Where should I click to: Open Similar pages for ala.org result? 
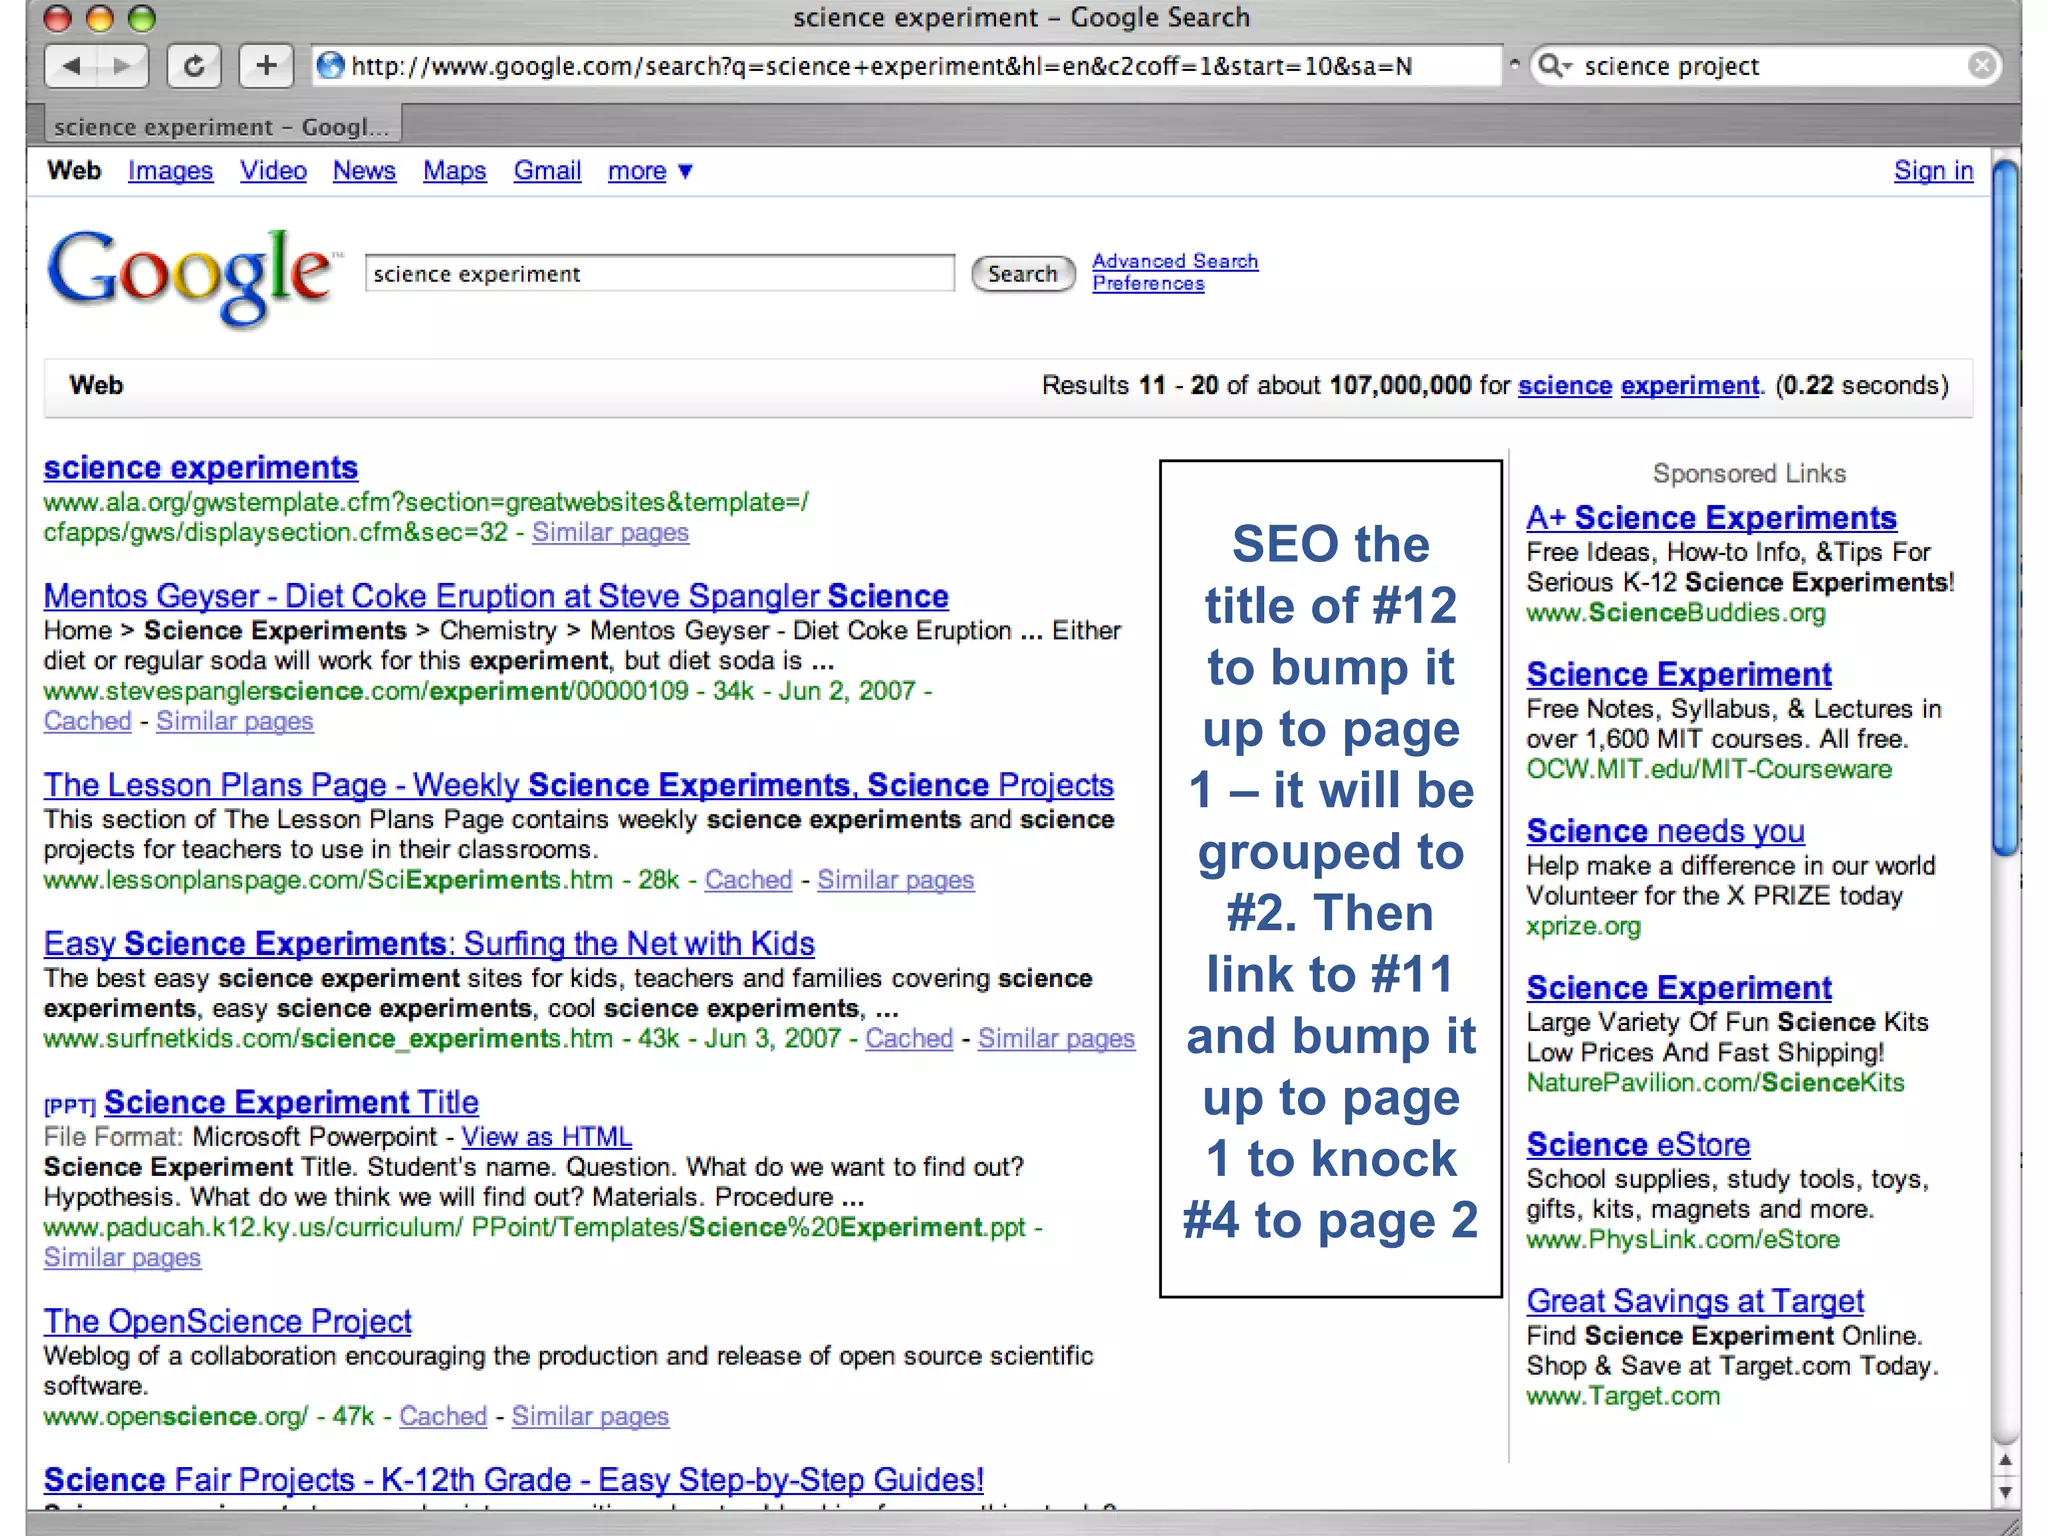610,532
